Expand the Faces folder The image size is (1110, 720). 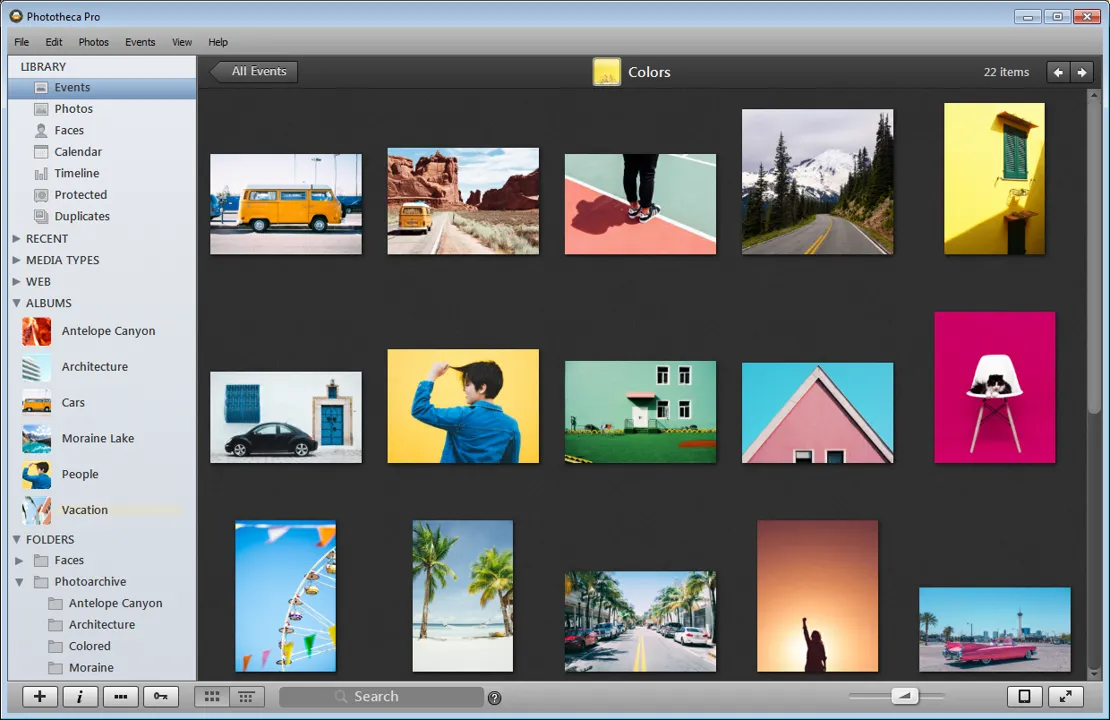[x=19, y=561]
